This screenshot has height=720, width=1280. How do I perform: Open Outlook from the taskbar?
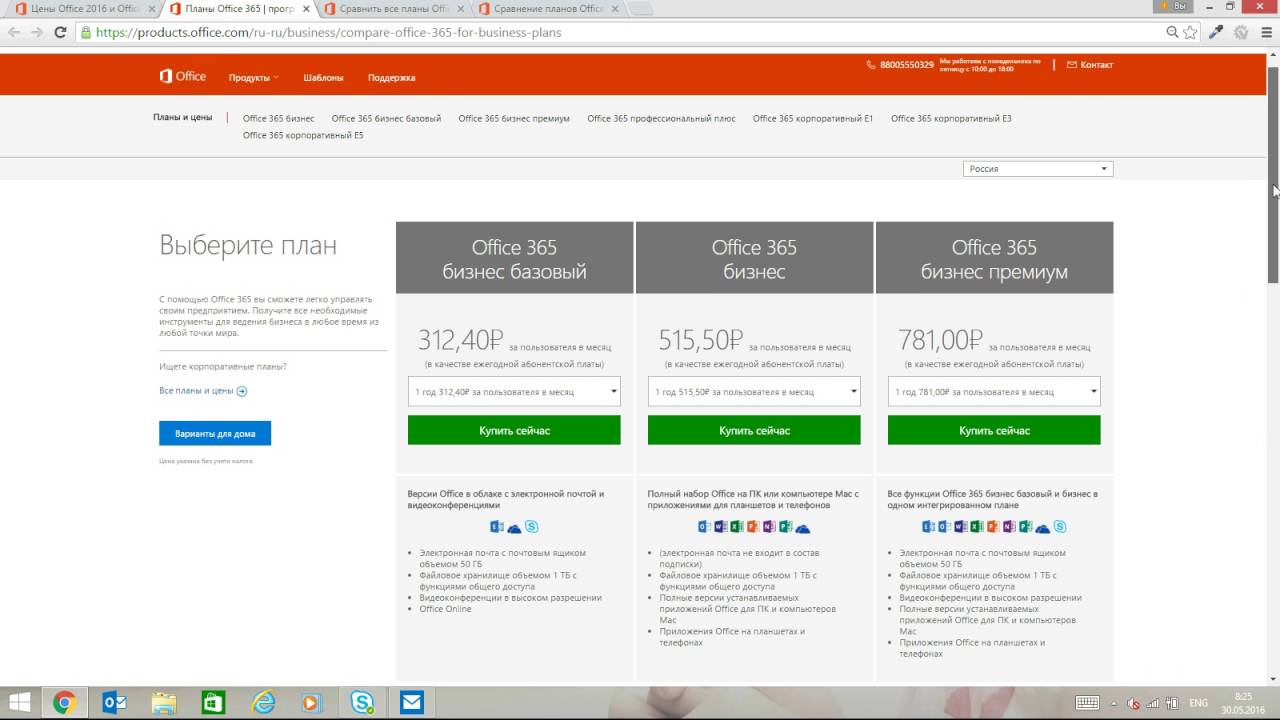pyautogui.click(x=114, y=703)
